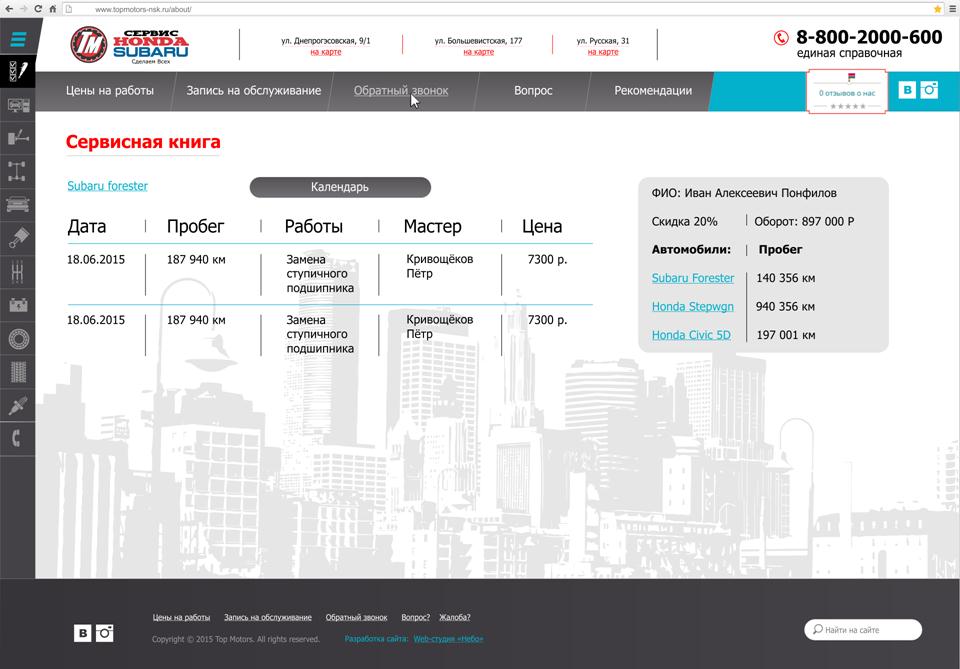
Task: Open the 'Цены на работы' nav tab
Action: [110, 91]
